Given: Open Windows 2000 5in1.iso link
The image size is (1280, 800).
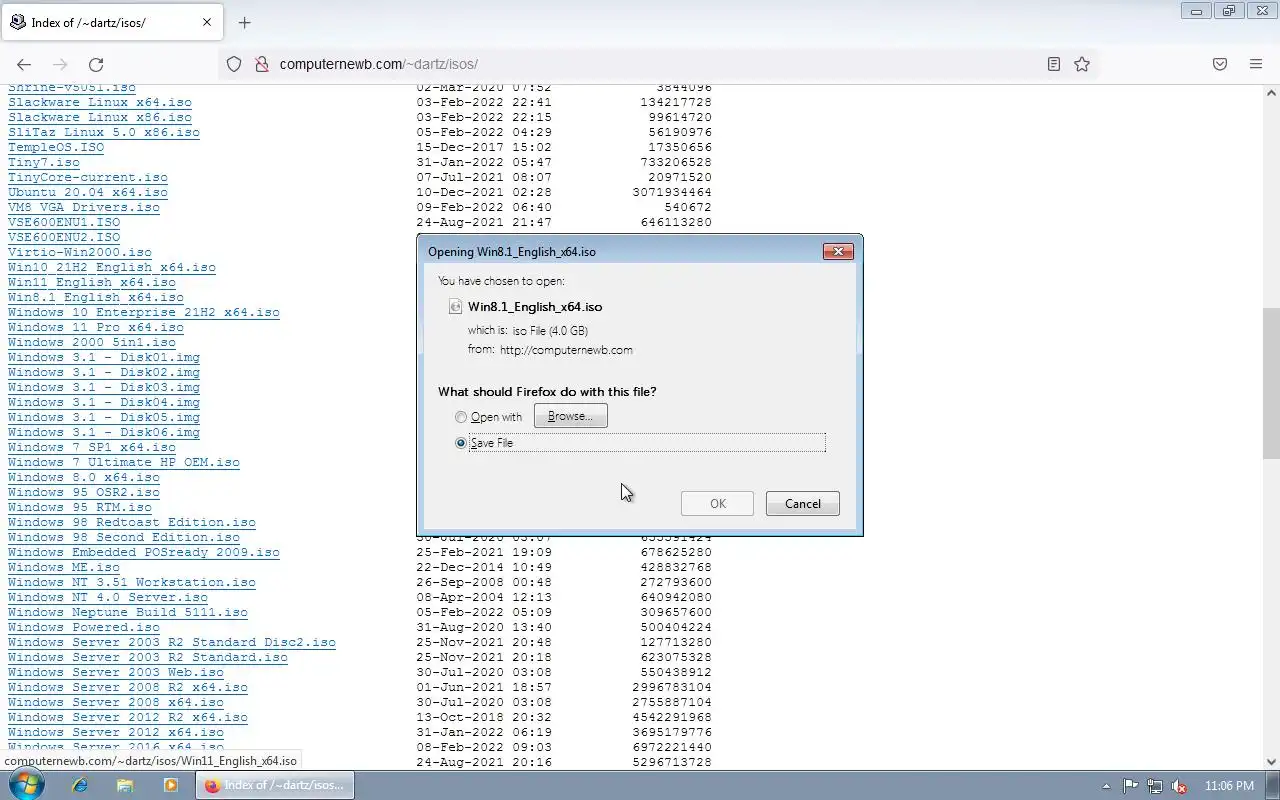Looking at the screenshot, I should pyautogui.click(x=92, y=342).
